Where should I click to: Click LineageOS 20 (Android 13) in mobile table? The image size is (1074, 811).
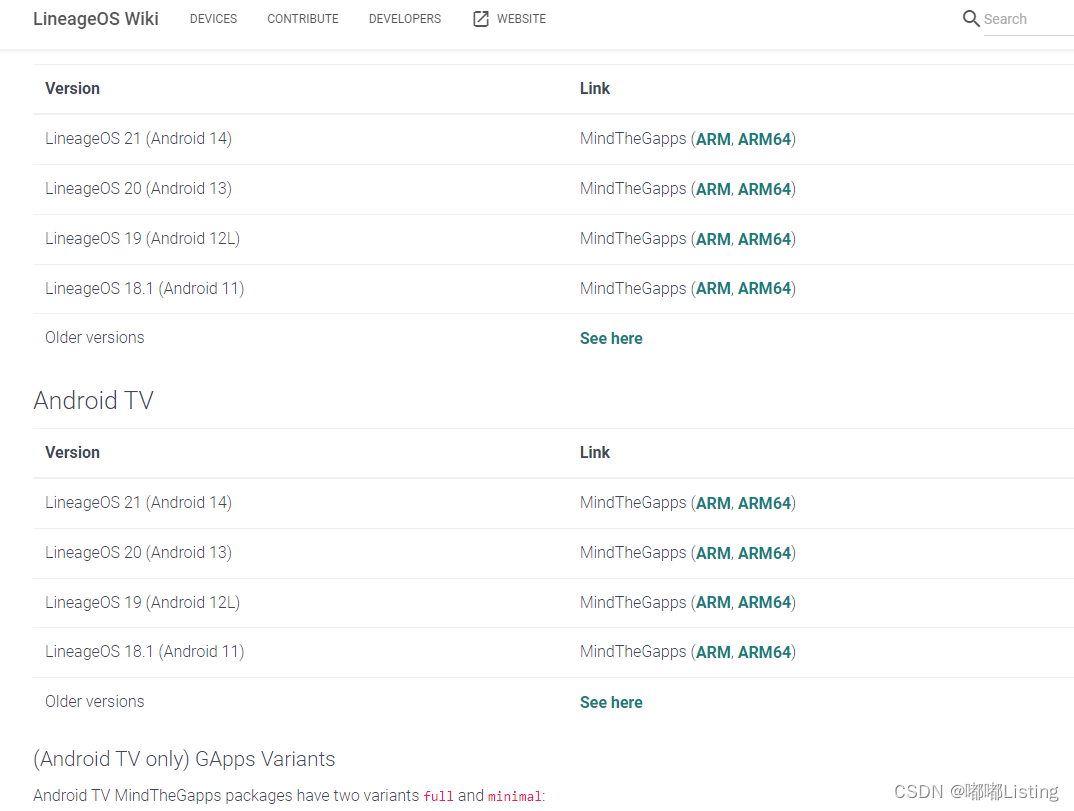click(x=138, y=188)
